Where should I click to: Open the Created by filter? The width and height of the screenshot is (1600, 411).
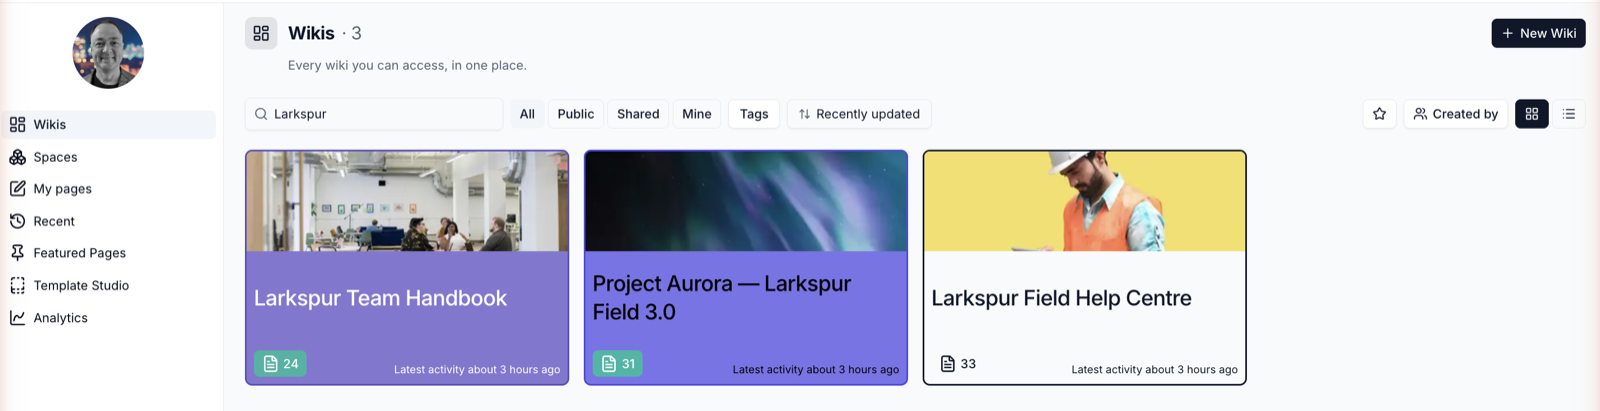pyautogui.click(x=1456, y=114)
